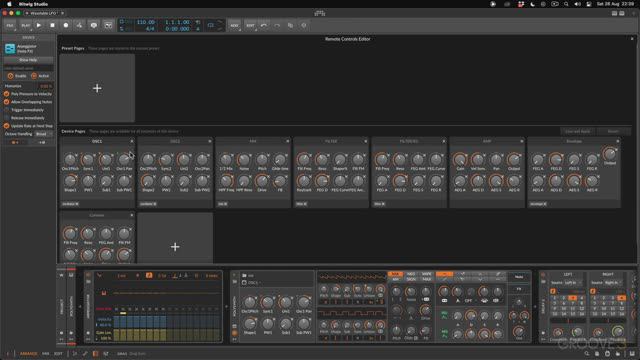Open the OSC1 remote page selector on Polysynth
640x360 pixels.
(x=254, y=282)
